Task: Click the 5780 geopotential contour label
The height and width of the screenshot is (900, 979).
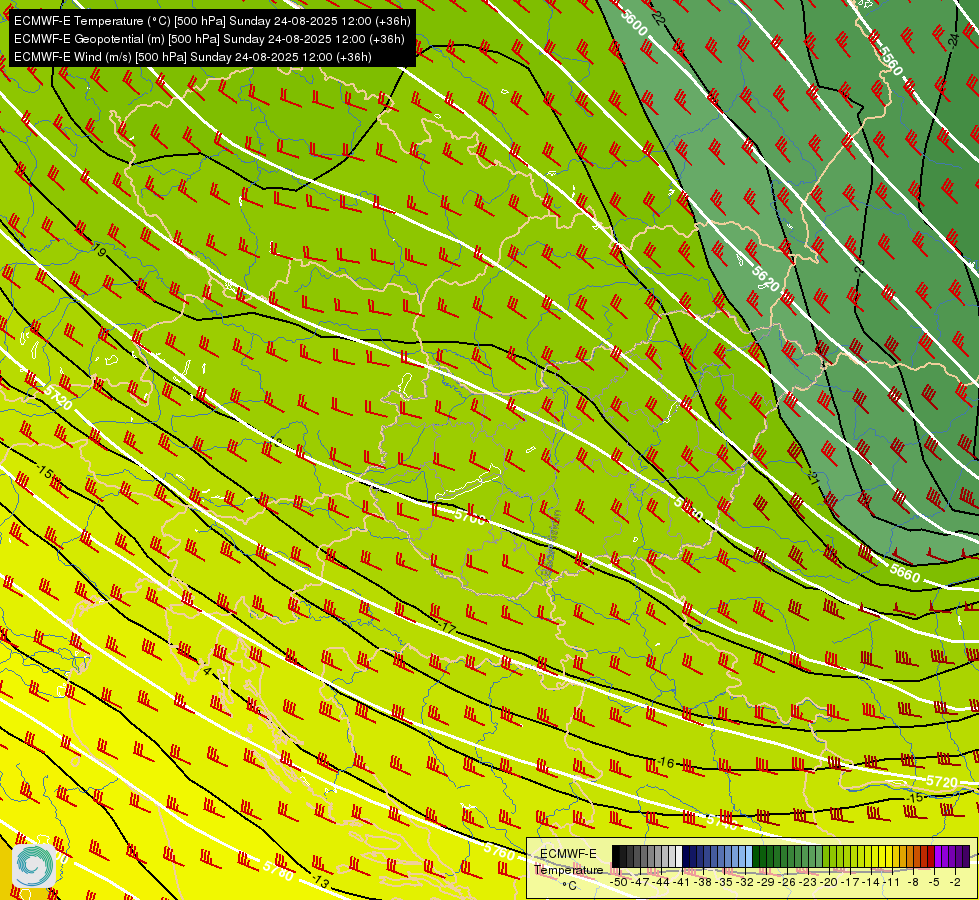Action: click(278, 871)
